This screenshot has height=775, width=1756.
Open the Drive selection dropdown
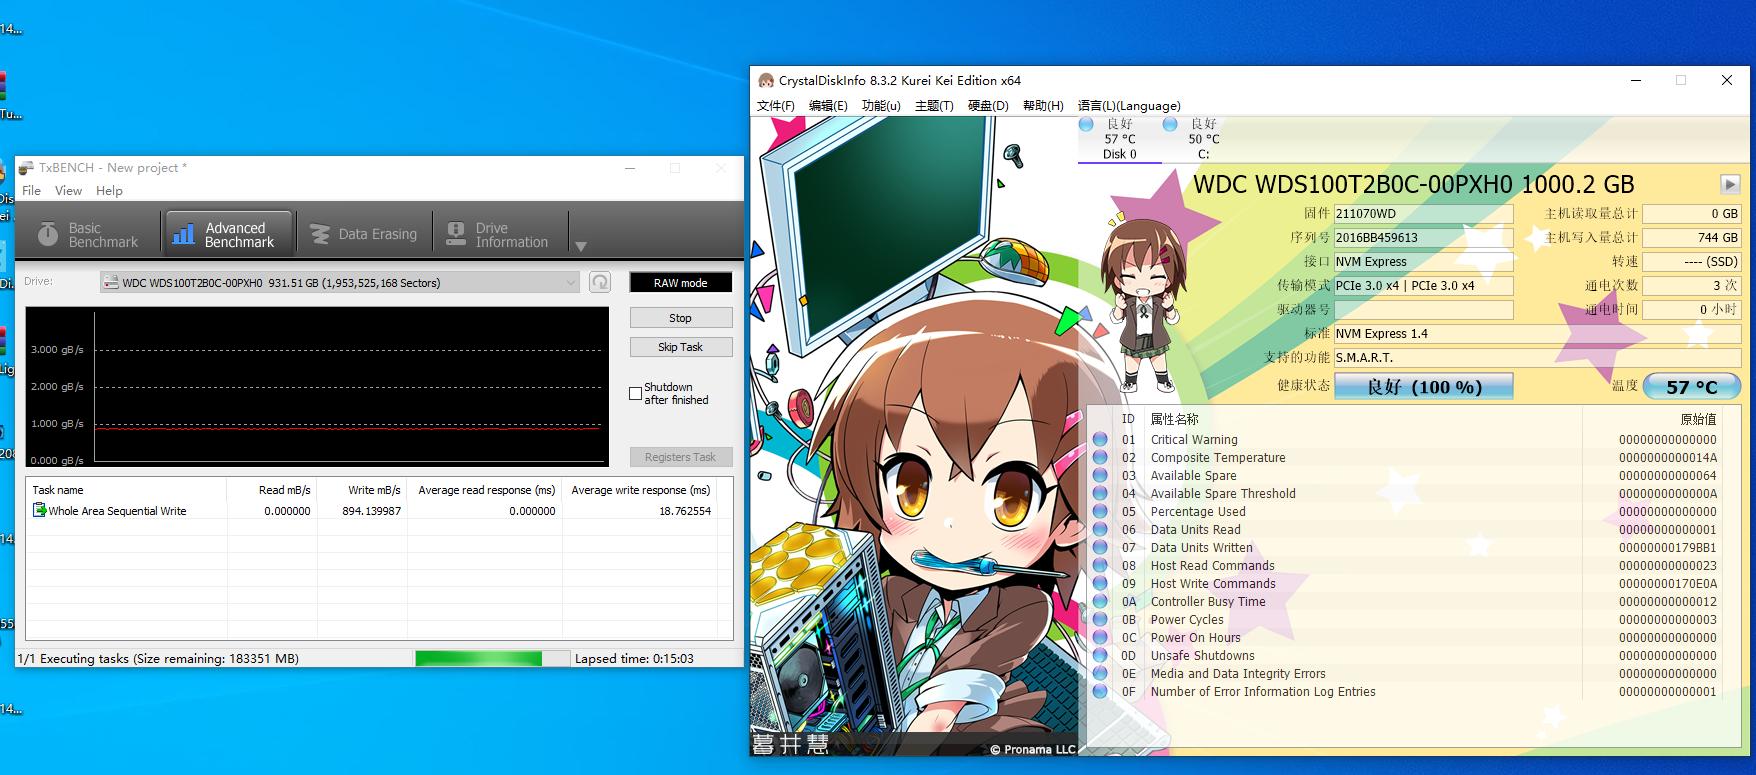340,282
